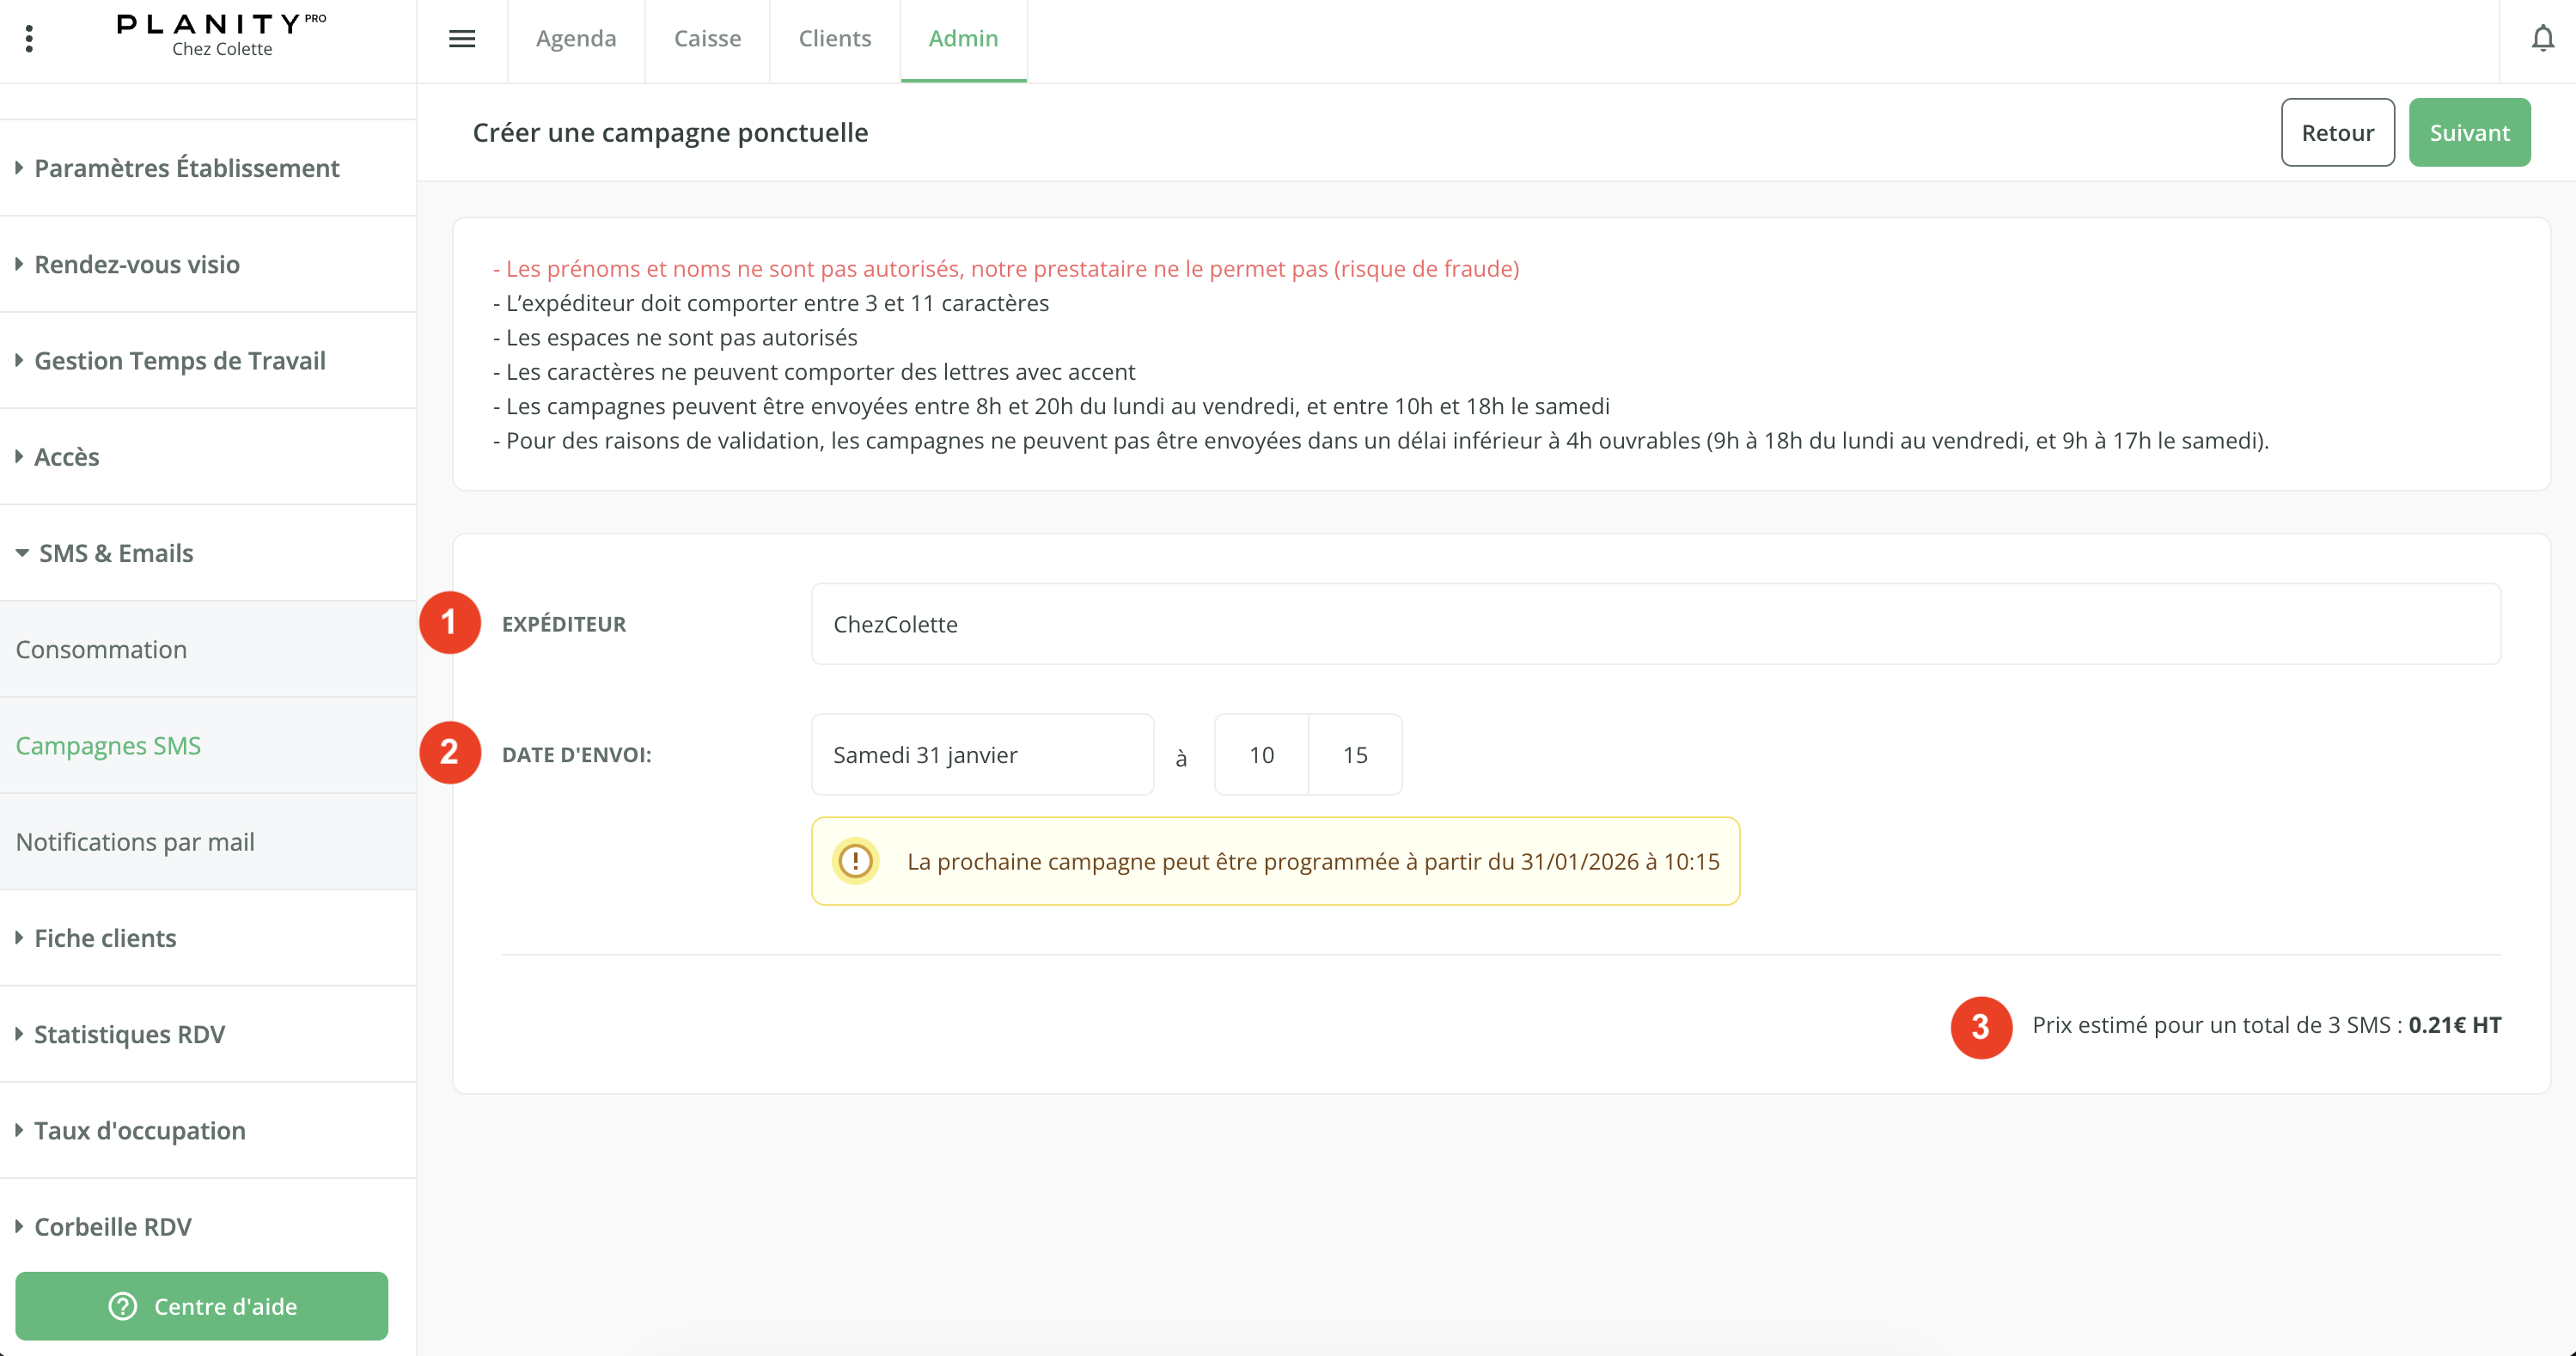Open the notifications bell
Screen dimensions: 2576x1356
[x=2542, y=39]
